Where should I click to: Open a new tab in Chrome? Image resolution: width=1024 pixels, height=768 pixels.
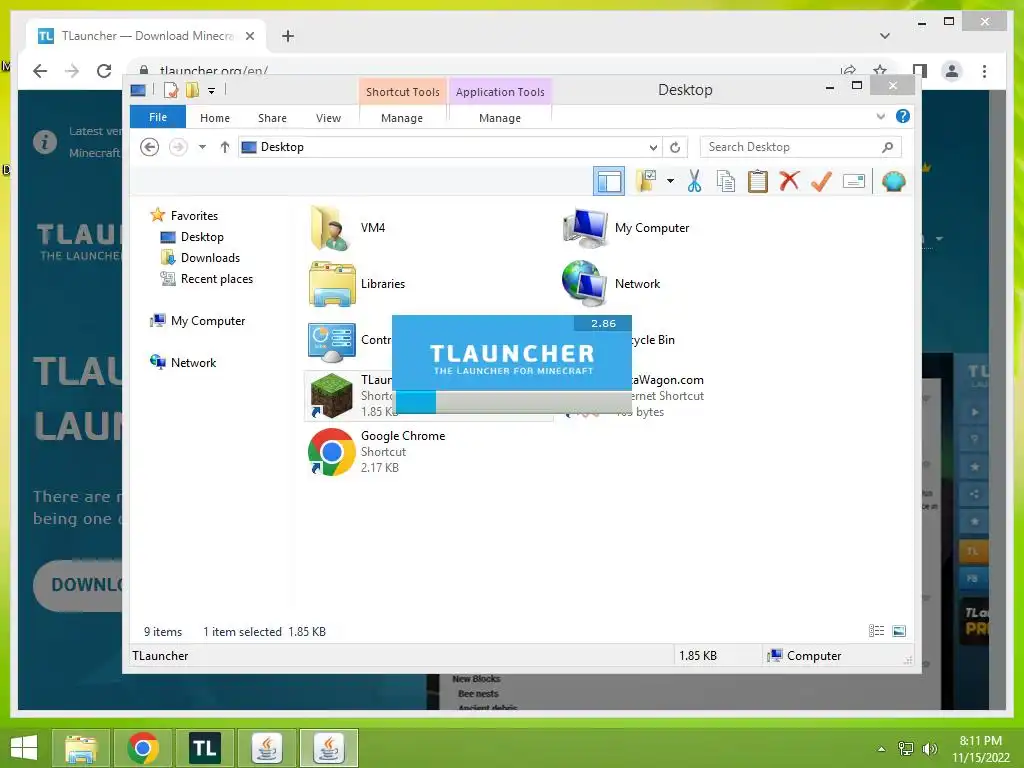tap(288, 36)
